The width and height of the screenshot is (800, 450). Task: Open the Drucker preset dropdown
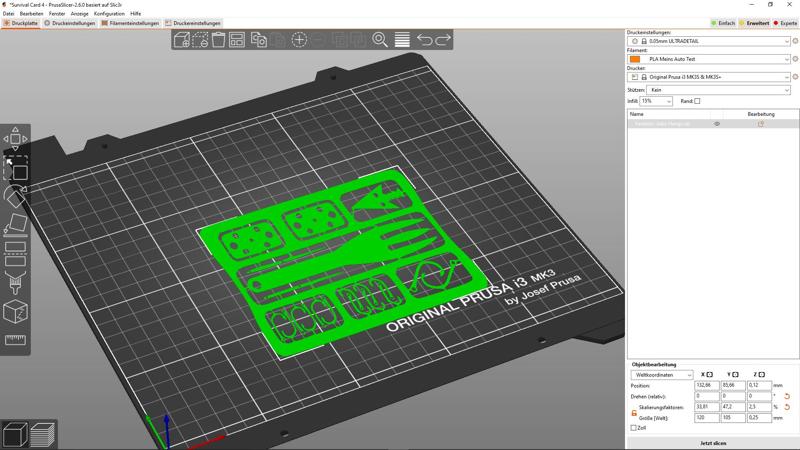pyautogui.click(x=709, y=77)
